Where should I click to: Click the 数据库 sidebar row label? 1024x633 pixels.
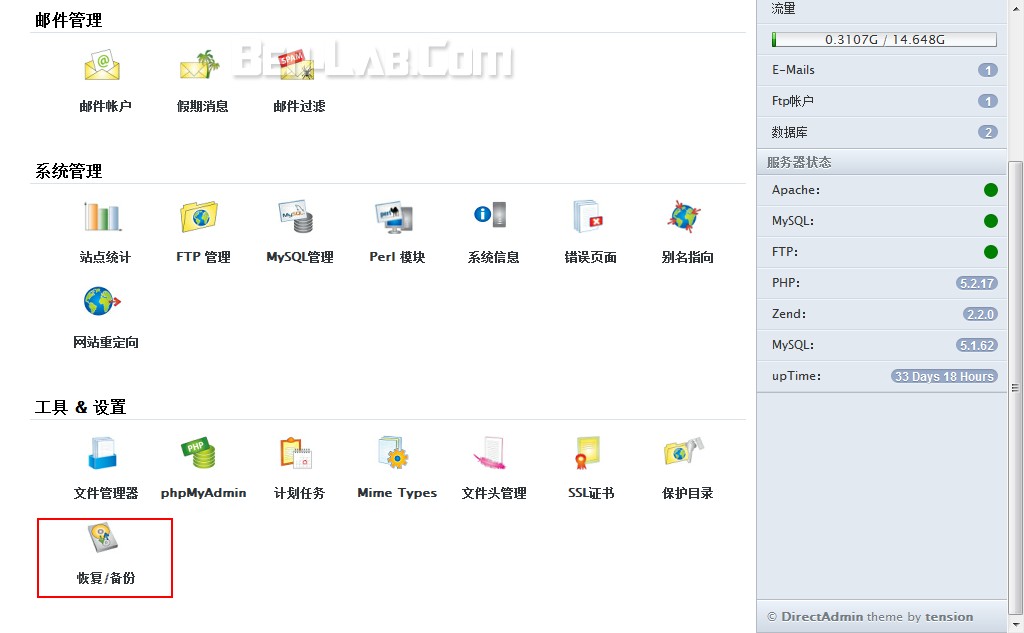click(x=789, y=133)
